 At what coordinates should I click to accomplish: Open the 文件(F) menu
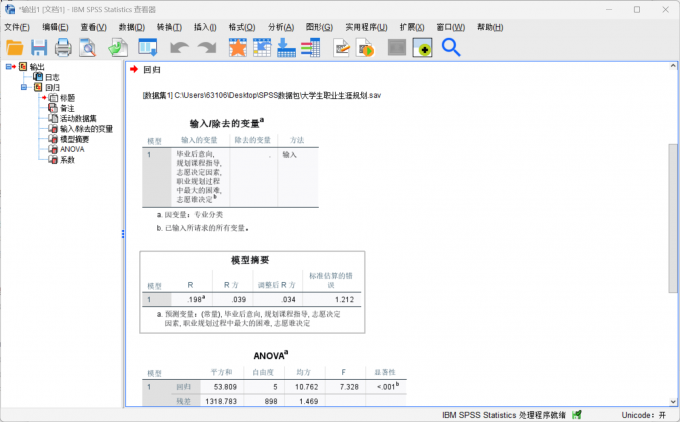coord(17,27)
